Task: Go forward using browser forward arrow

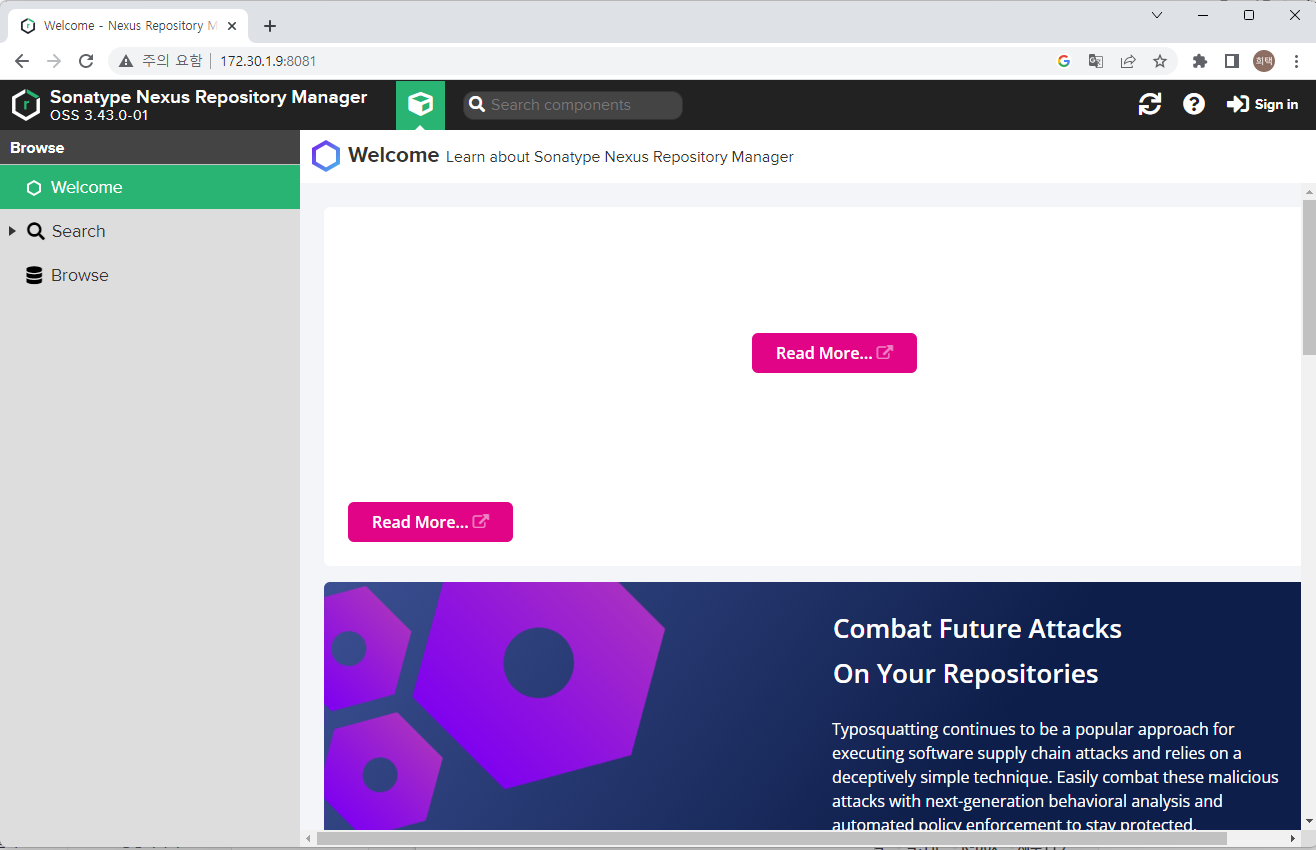Action: point(54,61)
